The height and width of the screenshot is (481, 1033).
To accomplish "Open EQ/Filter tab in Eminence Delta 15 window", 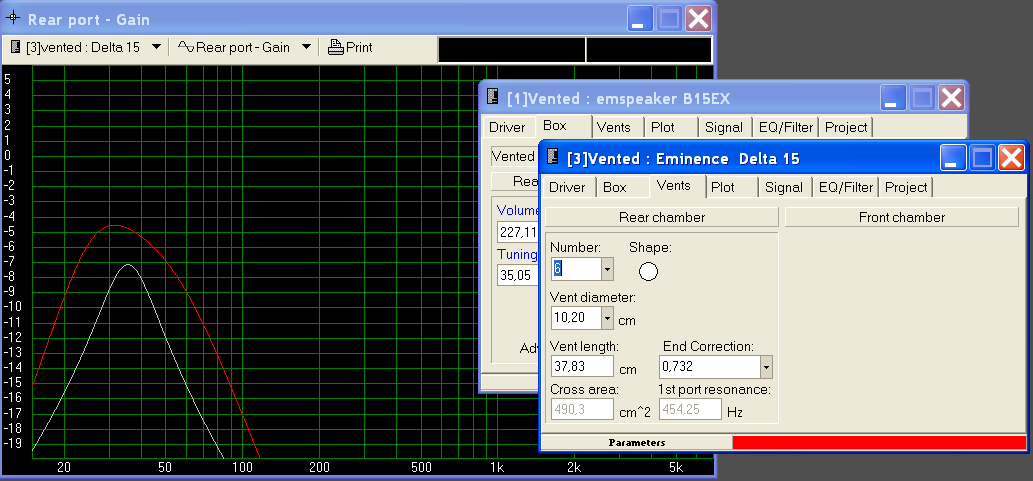I will coord(846,188).
